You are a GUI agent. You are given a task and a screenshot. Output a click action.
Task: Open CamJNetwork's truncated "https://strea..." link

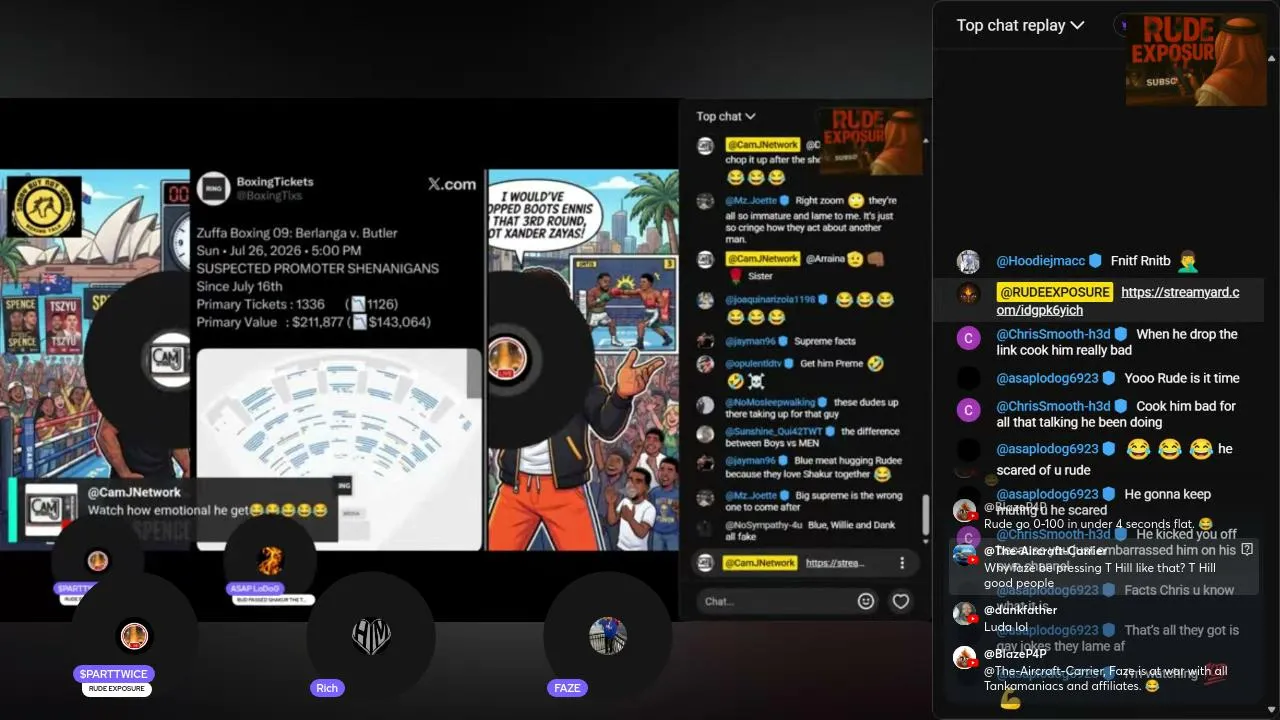[x=835, y=563]
